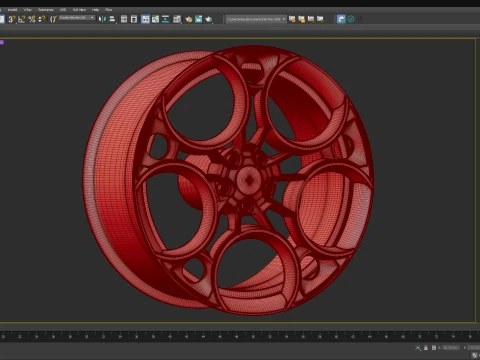Viewport: 480px width, 360px height.
Task: Open the project path dropdown
Action: [256, 19]
